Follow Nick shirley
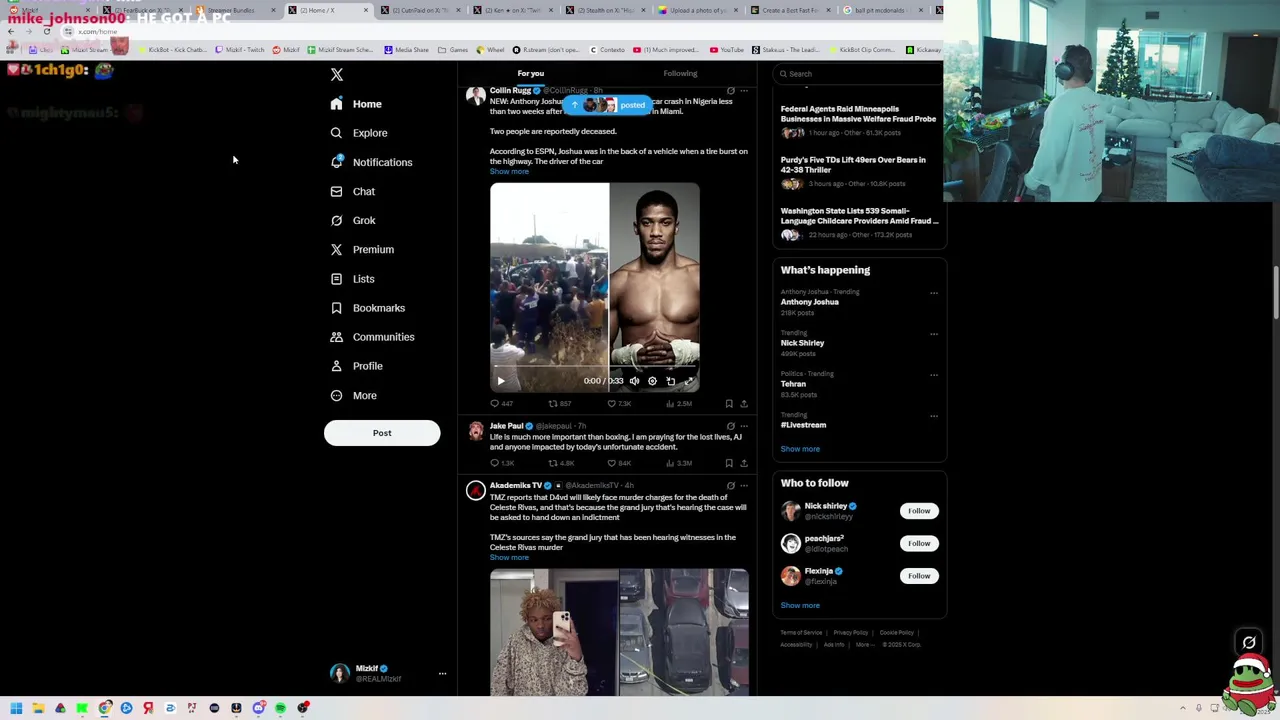Screen dimensions: 1280x720 tap(919, 511)
